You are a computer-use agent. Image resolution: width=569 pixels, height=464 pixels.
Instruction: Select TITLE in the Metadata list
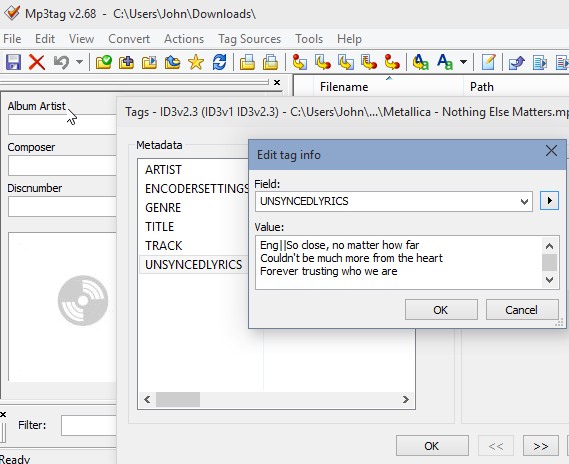pyautogui.click(x=159, y=227)
